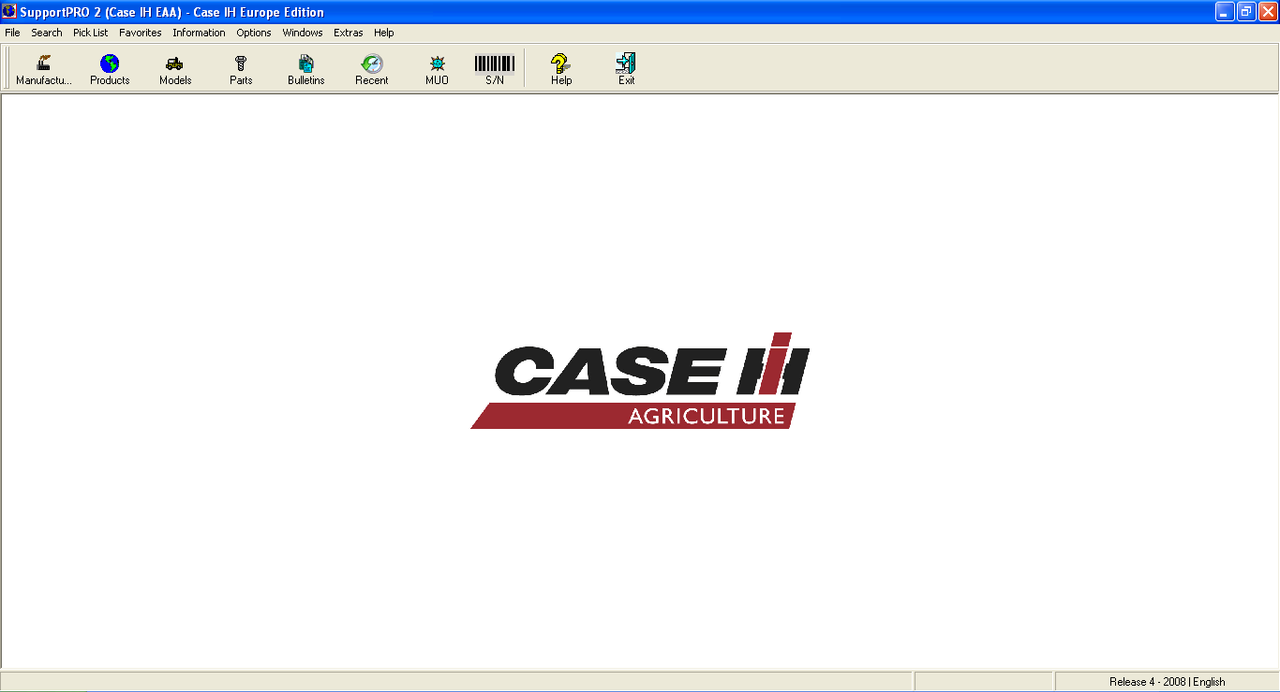The width and height of the screenshot is (1280, 692).
Task: Open the Favorites menu
Action: [140, 33]
